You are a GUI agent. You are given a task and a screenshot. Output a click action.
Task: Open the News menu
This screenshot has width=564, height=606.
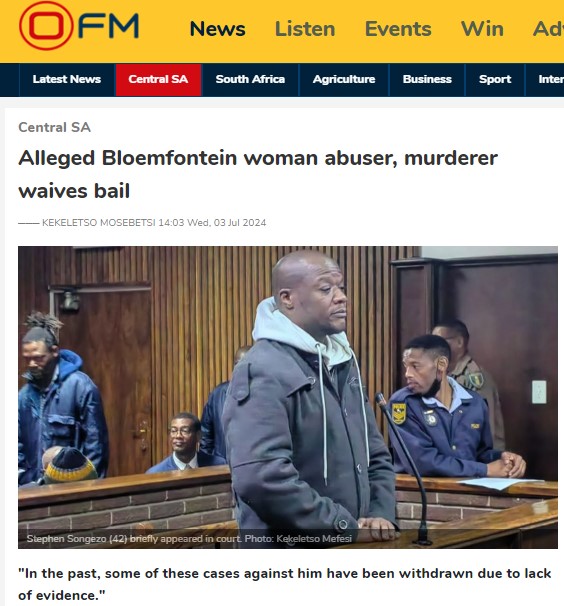218,29
